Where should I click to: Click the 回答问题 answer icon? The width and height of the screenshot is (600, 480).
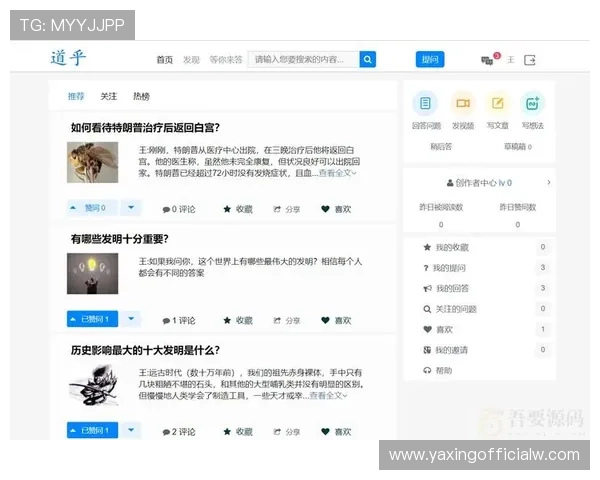(x=425, y=103)
